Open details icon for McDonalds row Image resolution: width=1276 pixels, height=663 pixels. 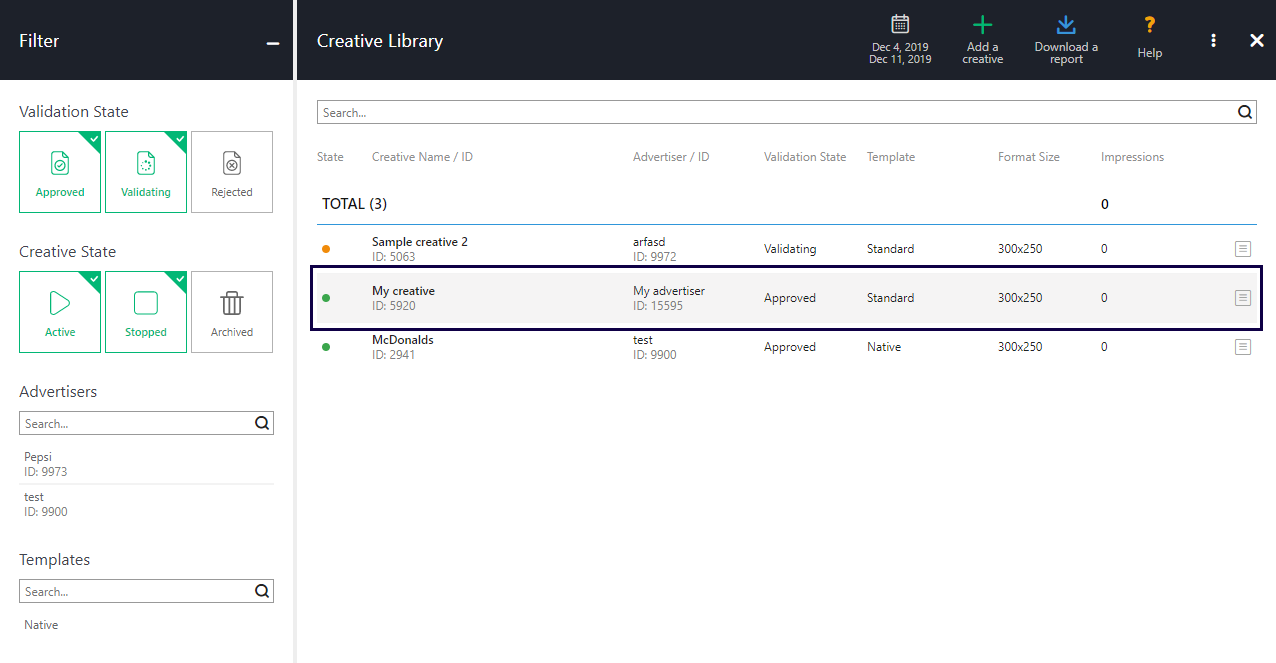pyautogui.click(x=1243, y=347)
